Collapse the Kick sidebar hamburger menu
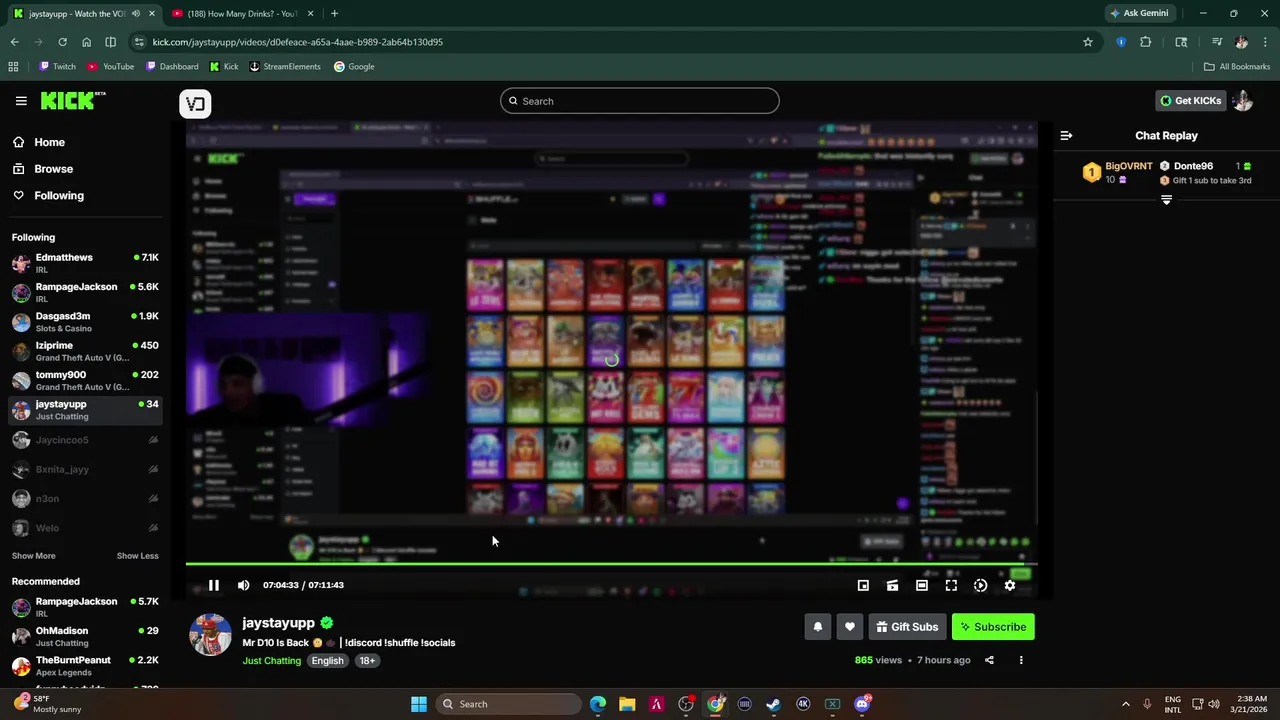 (21, 101)
